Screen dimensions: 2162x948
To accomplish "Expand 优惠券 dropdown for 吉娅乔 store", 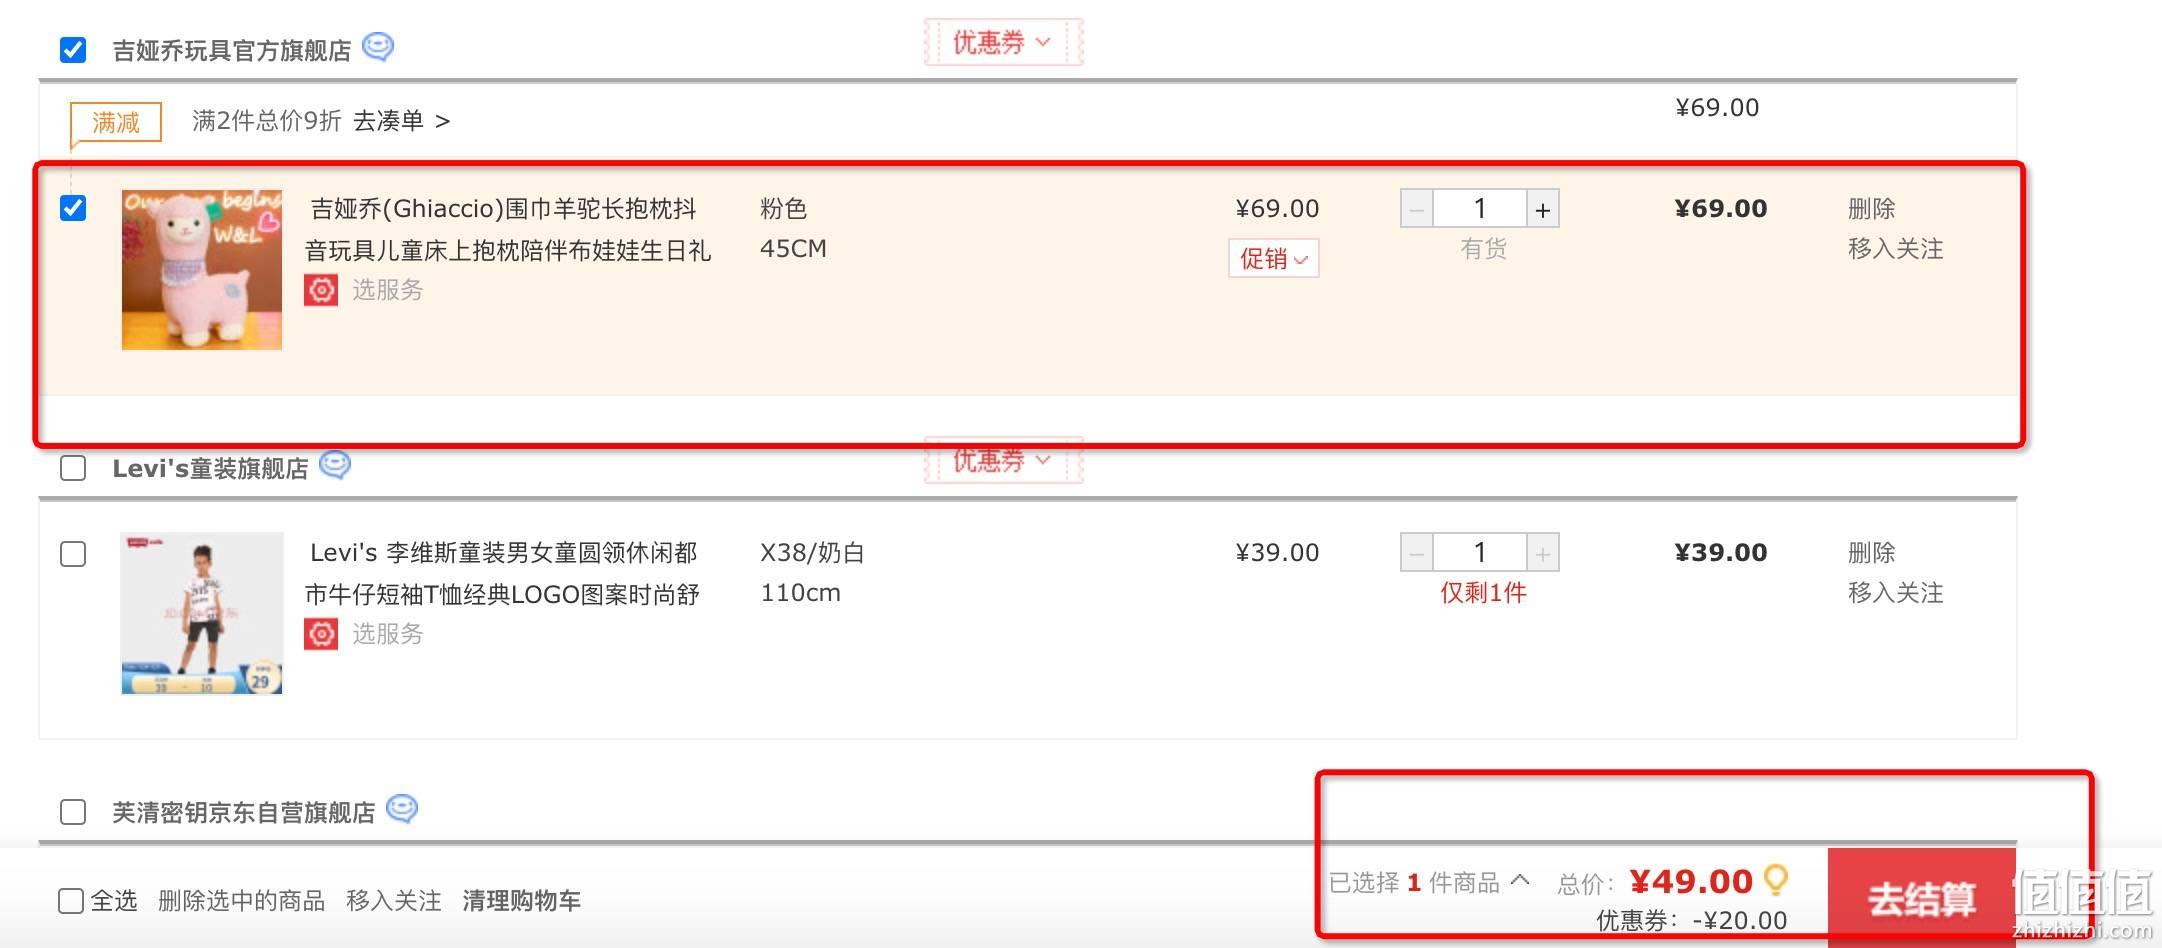I will (1003, 42).
